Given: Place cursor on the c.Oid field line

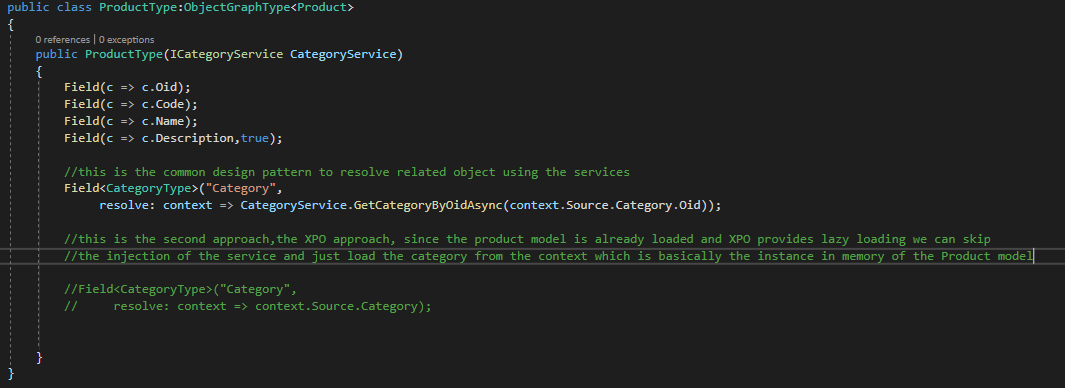Looking at the screenshot, I should 128,87.
